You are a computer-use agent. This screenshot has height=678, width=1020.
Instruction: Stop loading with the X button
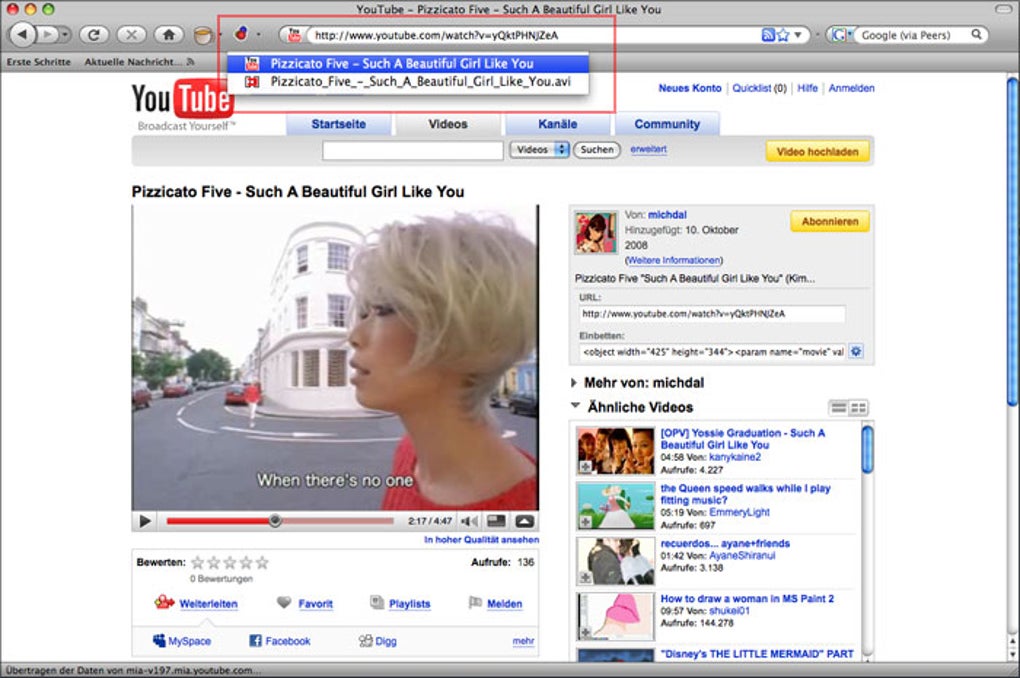pyautogui.click(x=131, y=34)
